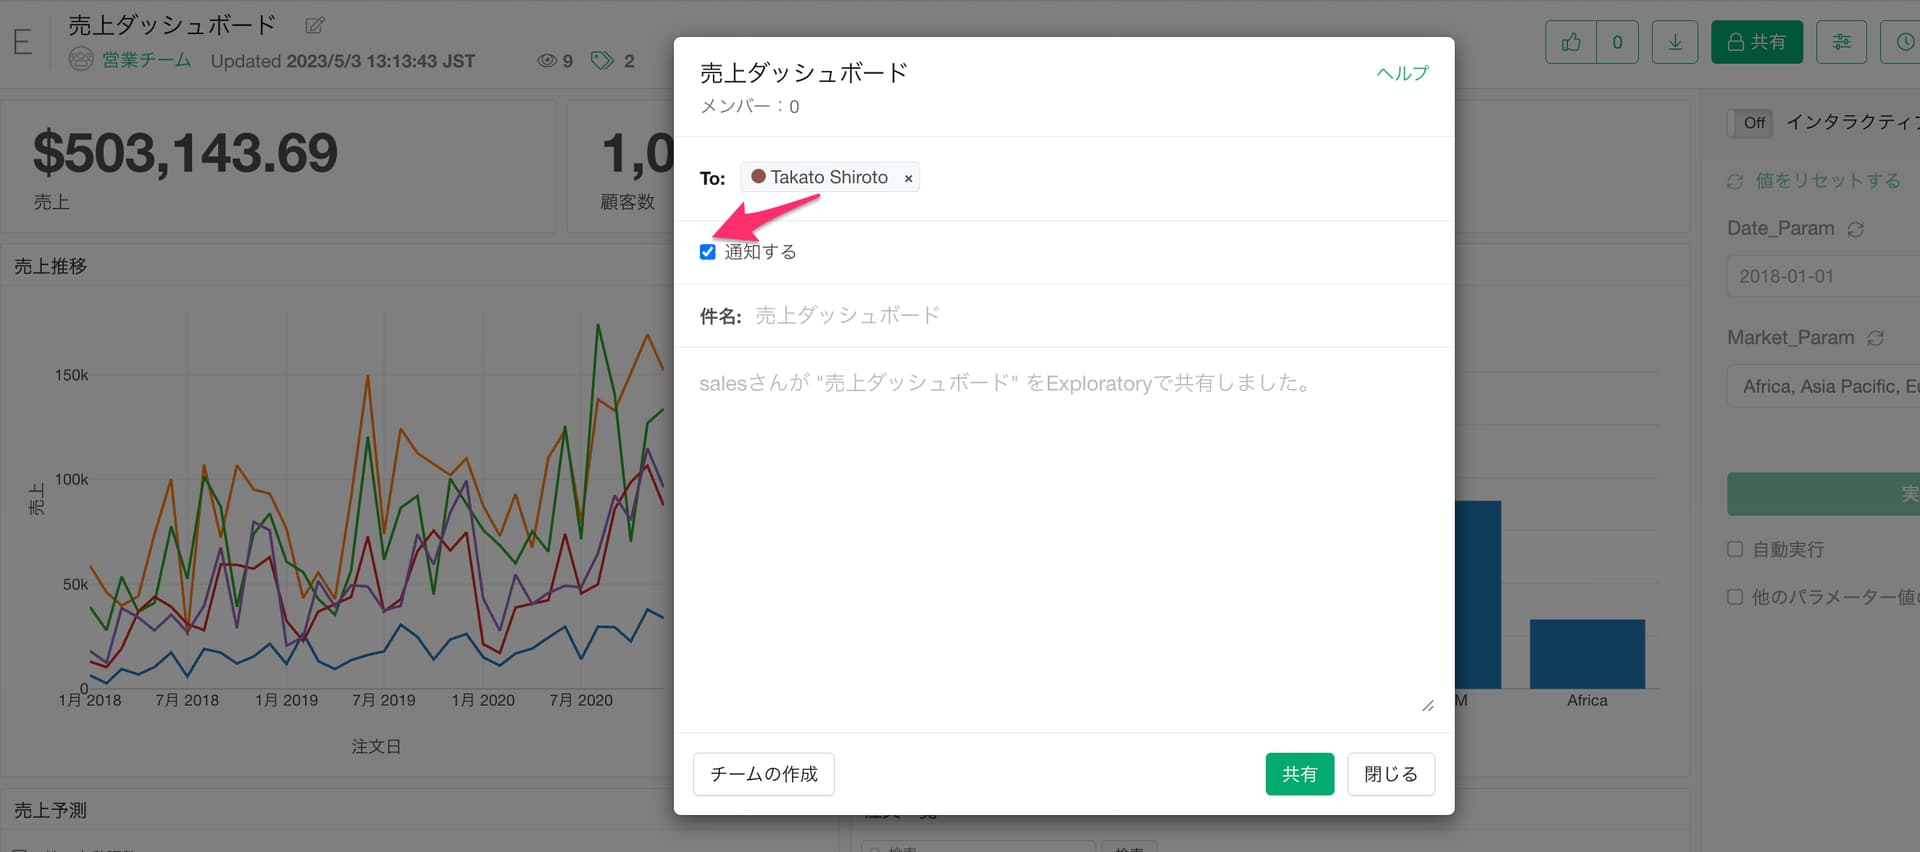Screen dimensions: 1920x852
Task: Open the ヘルプ link
Action: pyautogui.click(x=1402, y=73)
